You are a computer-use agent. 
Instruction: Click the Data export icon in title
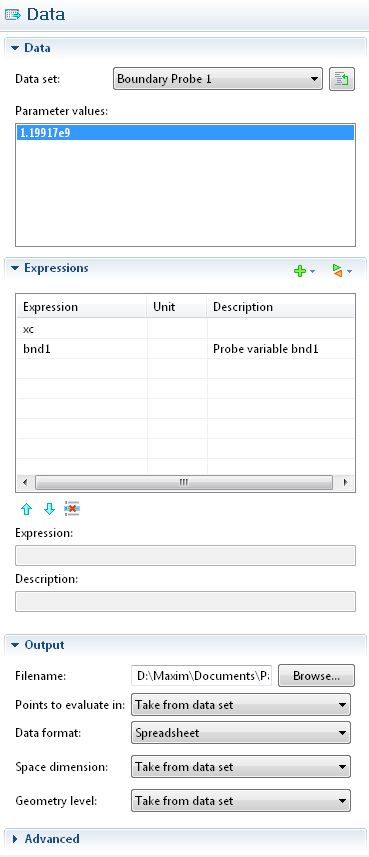pyautogui.click(x=12, y=15)
